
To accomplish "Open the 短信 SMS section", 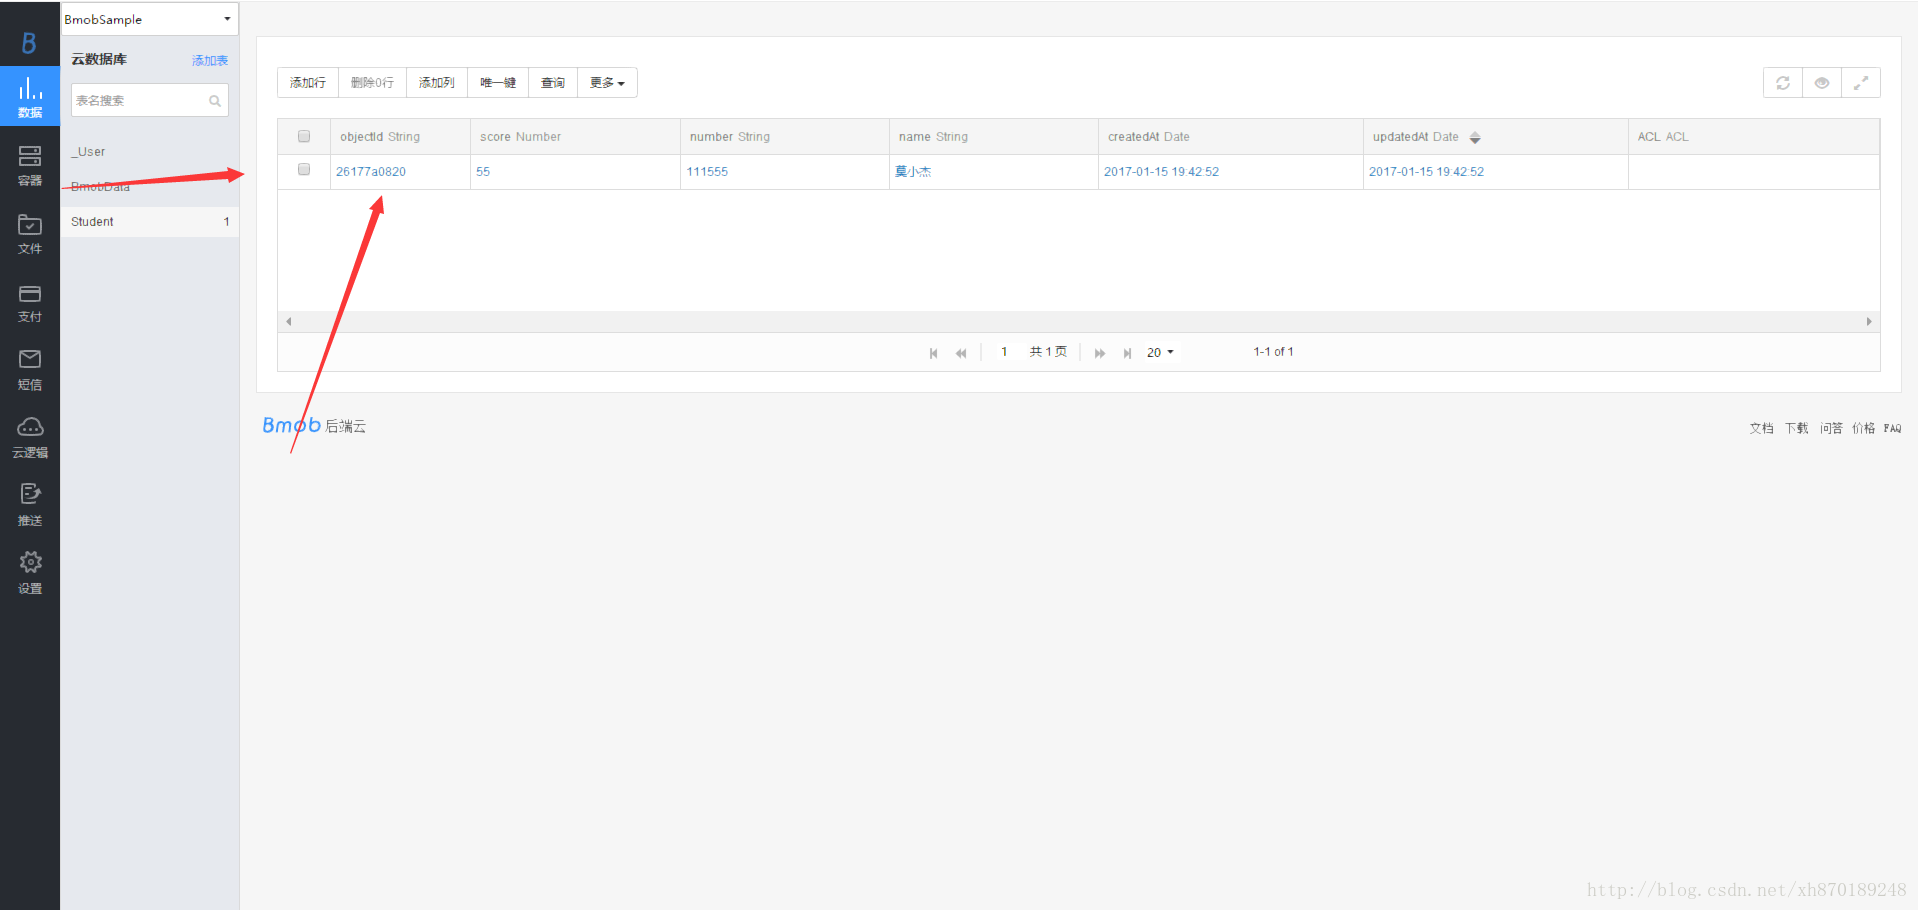I will coord(30,370).
